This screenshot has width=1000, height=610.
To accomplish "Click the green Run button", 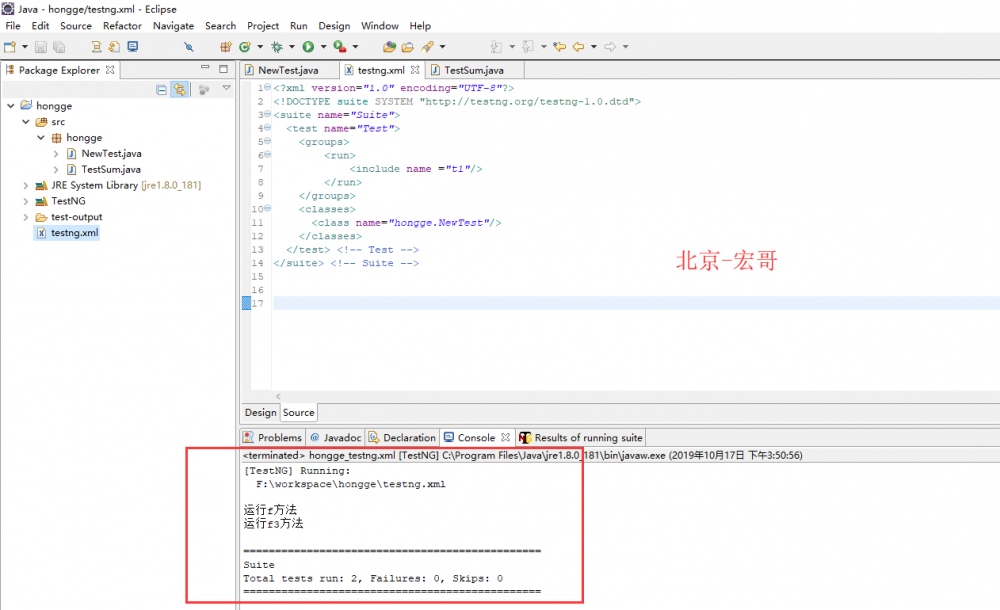I will click(308, 47).
